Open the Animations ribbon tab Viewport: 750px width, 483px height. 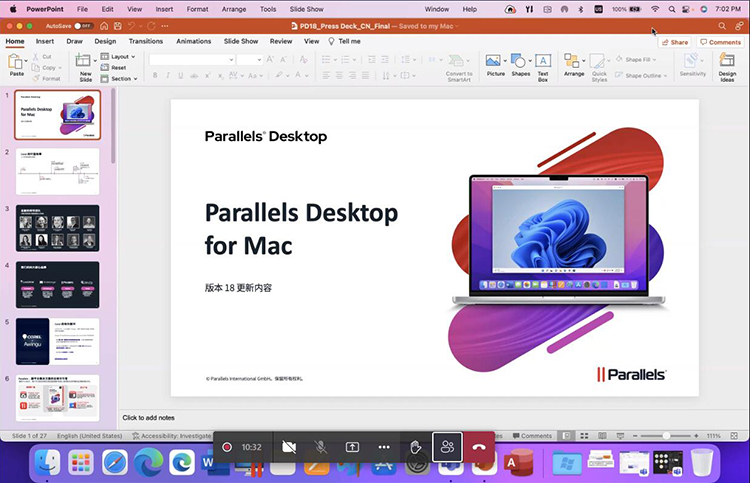click(193, 41)
